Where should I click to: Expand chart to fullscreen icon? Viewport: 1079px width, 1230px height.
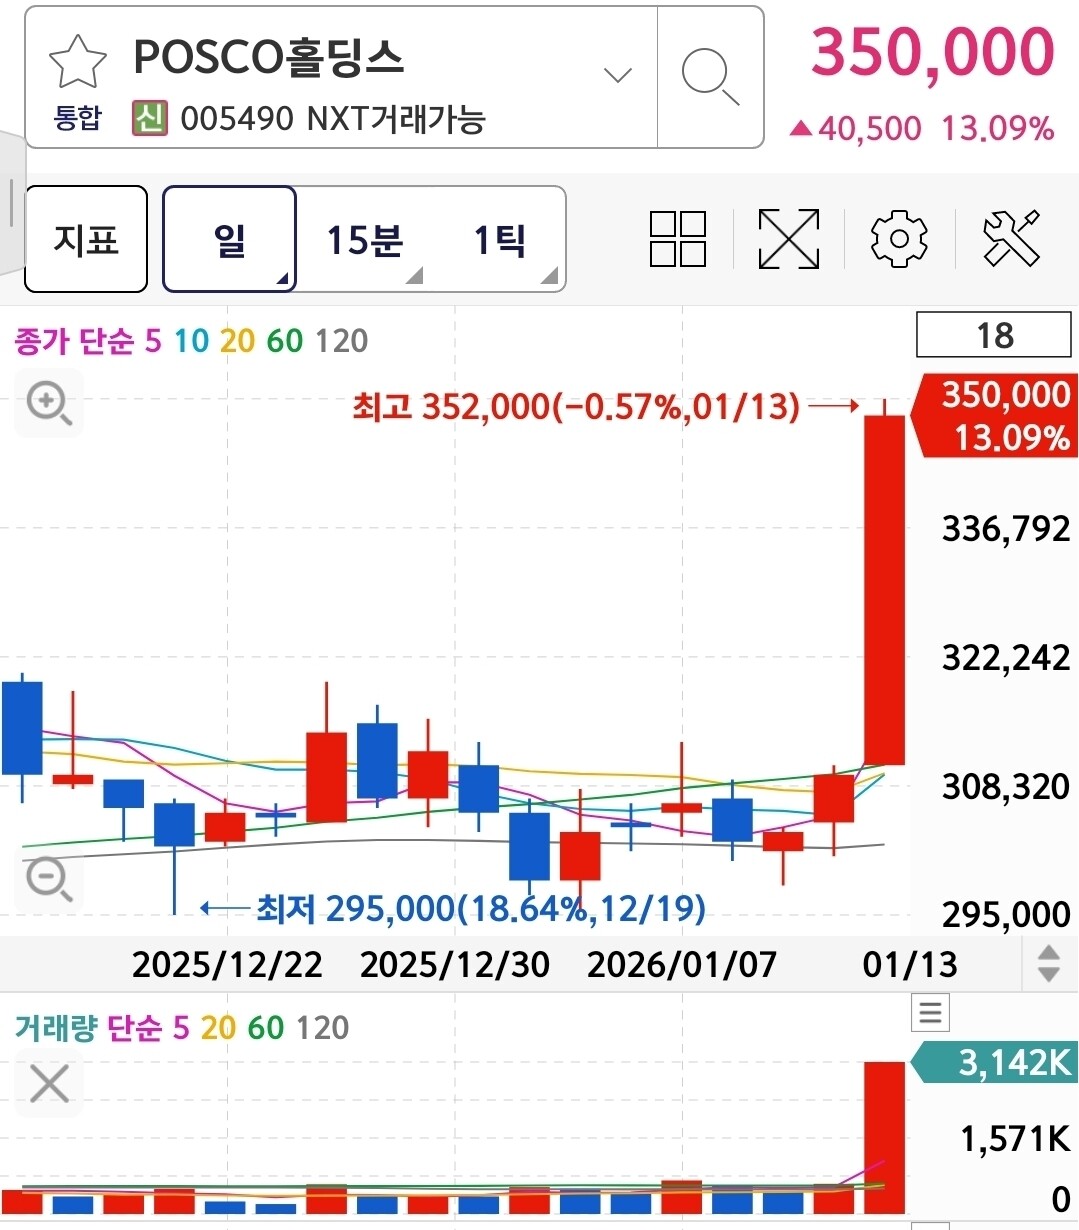point(789,239)
